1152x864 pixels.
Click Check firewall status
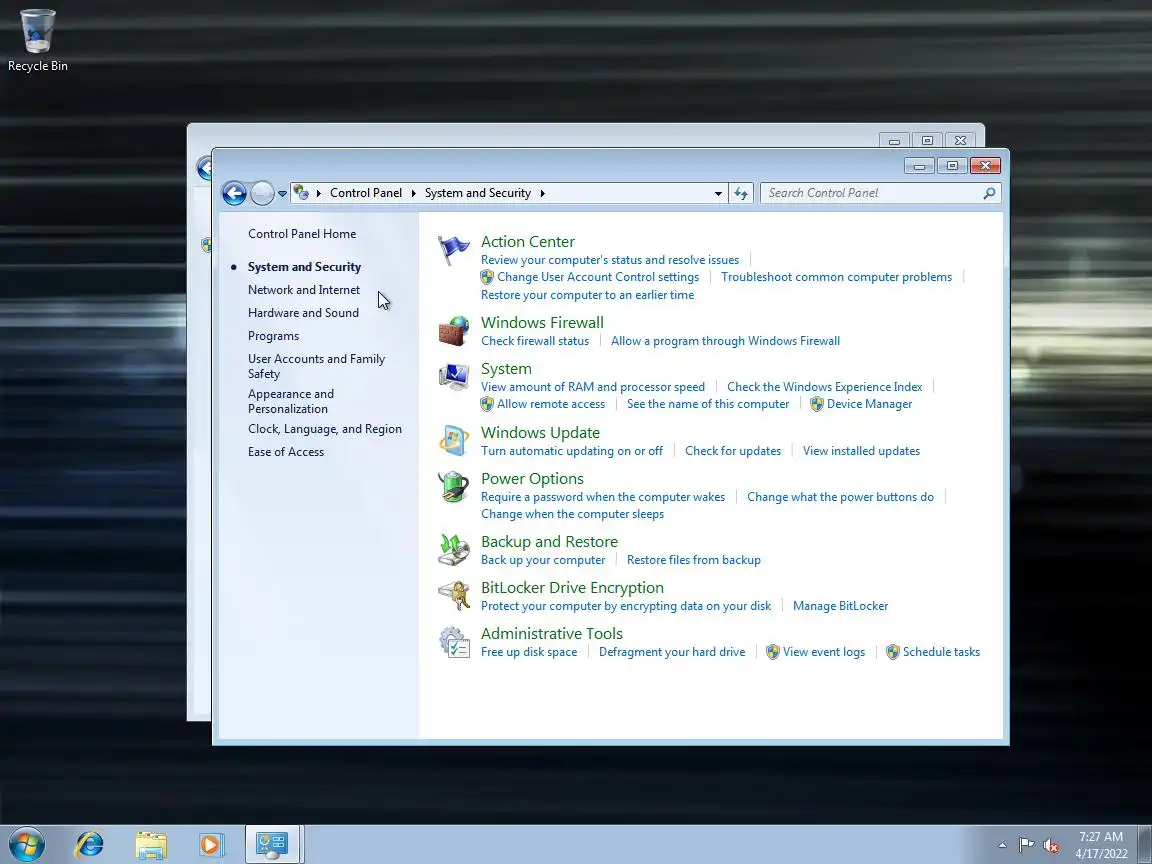point(535,341)
